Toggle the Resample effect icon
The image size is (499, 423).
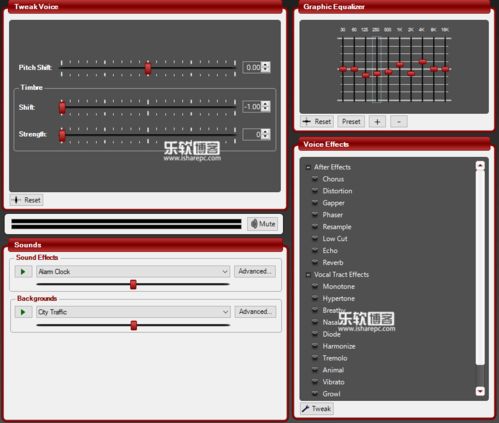point(315,227)
